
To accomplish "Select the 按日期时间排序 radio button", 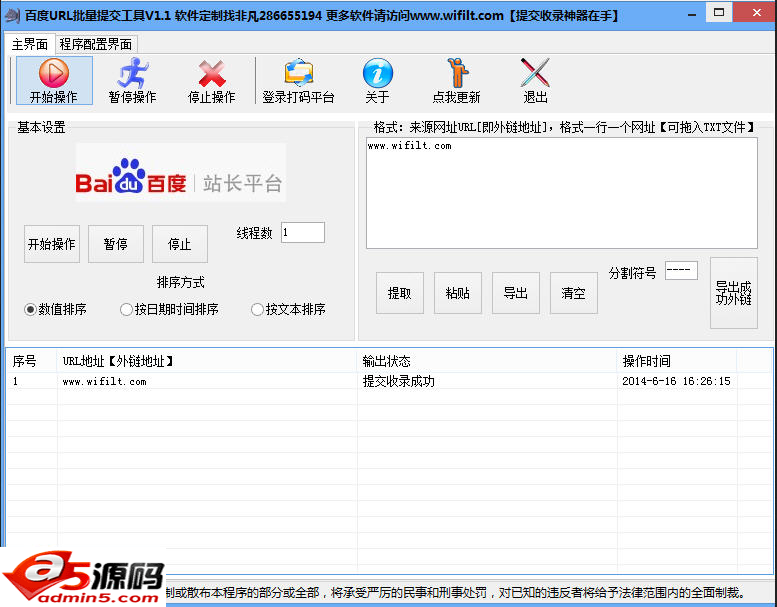I will point(169,309).
